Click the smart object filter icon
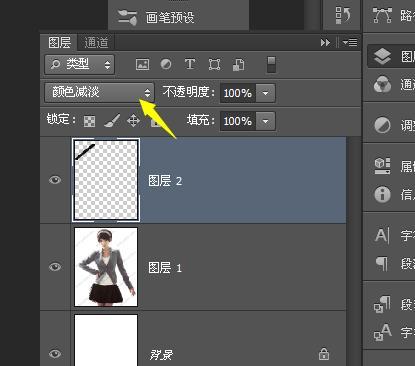Image resolution: width=415 pixels, height=366 pixels. pyautogui.click(x=238, y=64)
